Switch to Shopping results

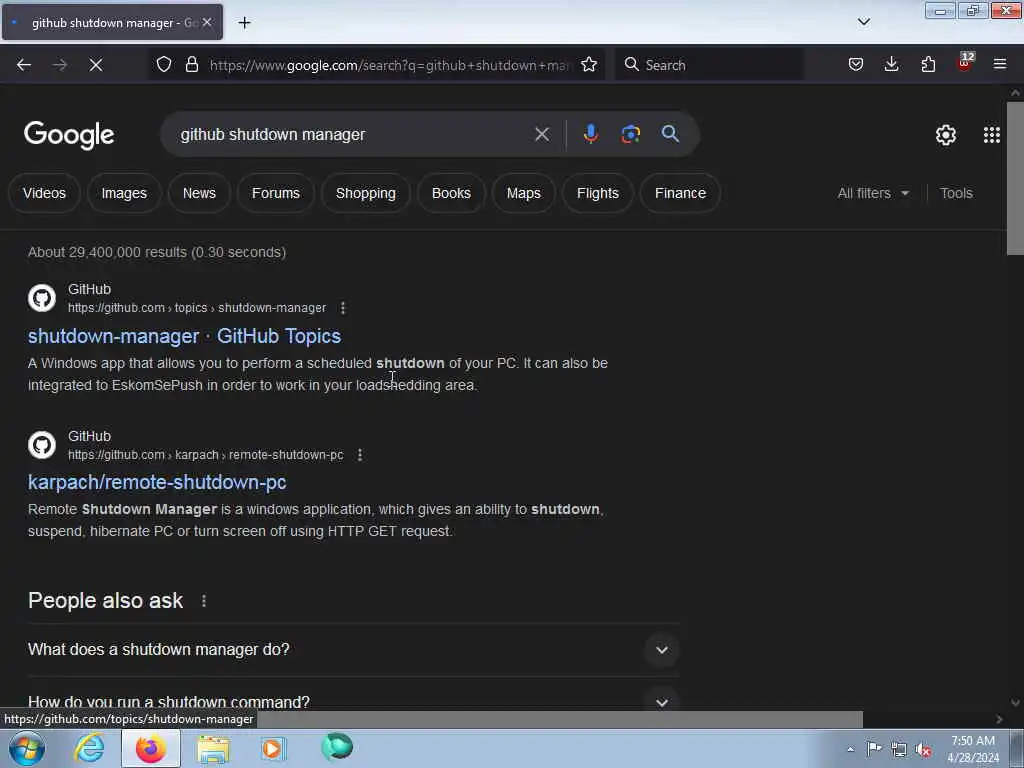tap(366, 193)
